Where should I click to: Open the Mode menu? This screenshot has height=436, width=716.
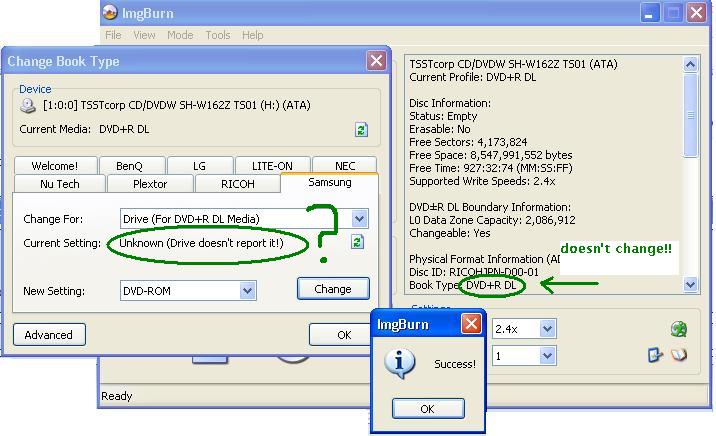pyautogui.click(x=180, y=35)
